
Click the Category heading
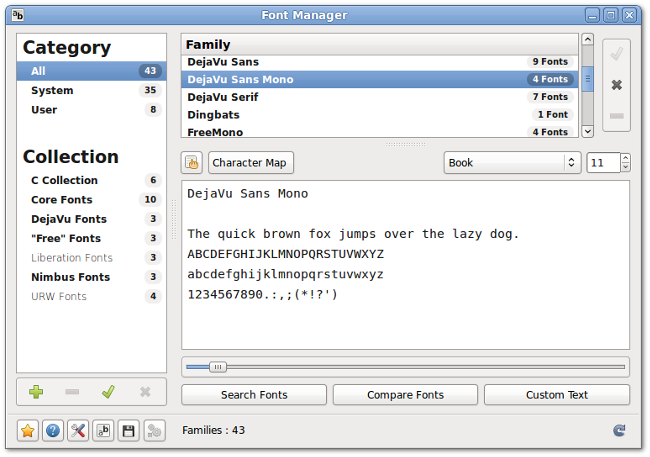tap(67, 48)
